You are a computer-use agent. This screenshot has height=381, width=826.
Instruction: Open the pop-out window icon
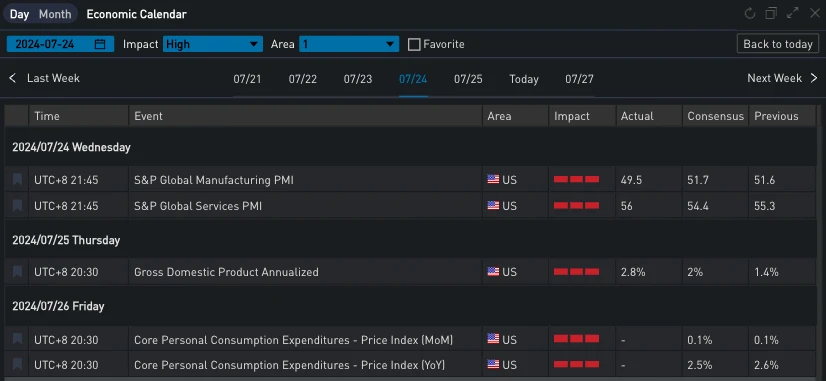[x=771, y=14]
